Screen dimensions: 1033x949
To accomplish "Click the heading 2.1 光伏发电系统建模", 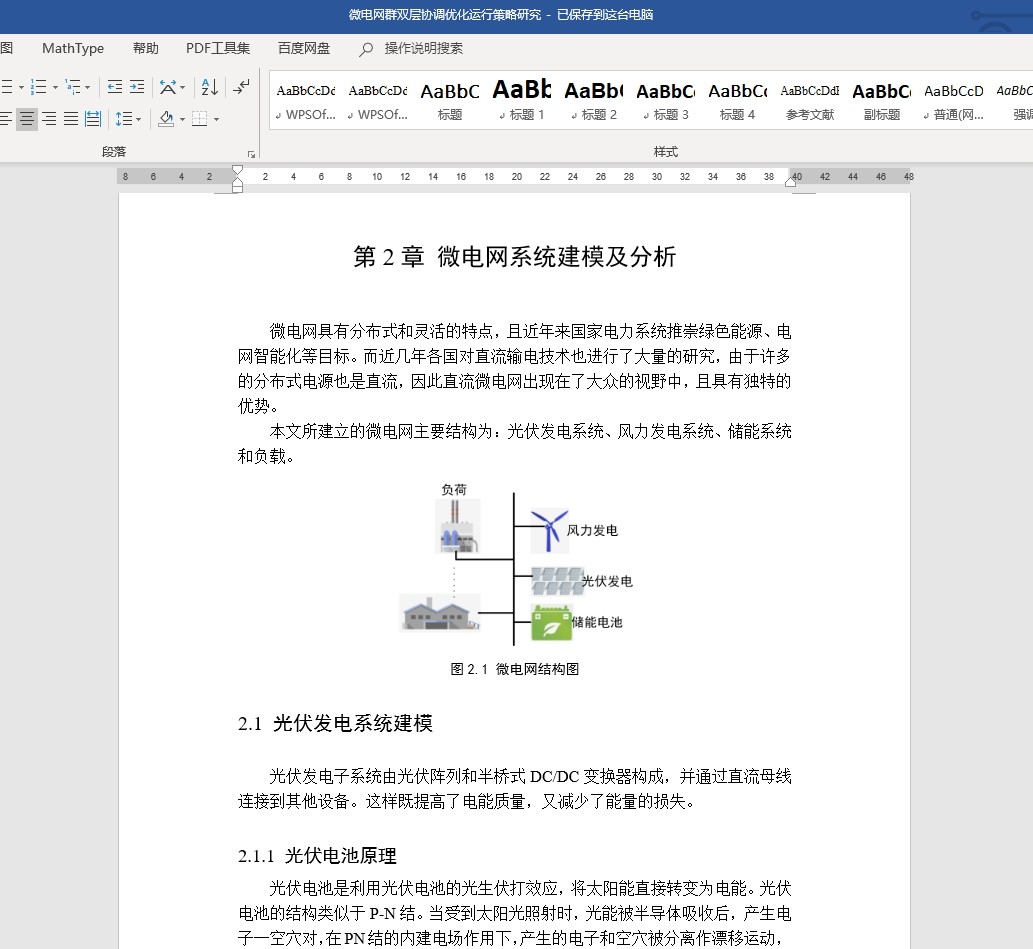I will pos(335,723).
